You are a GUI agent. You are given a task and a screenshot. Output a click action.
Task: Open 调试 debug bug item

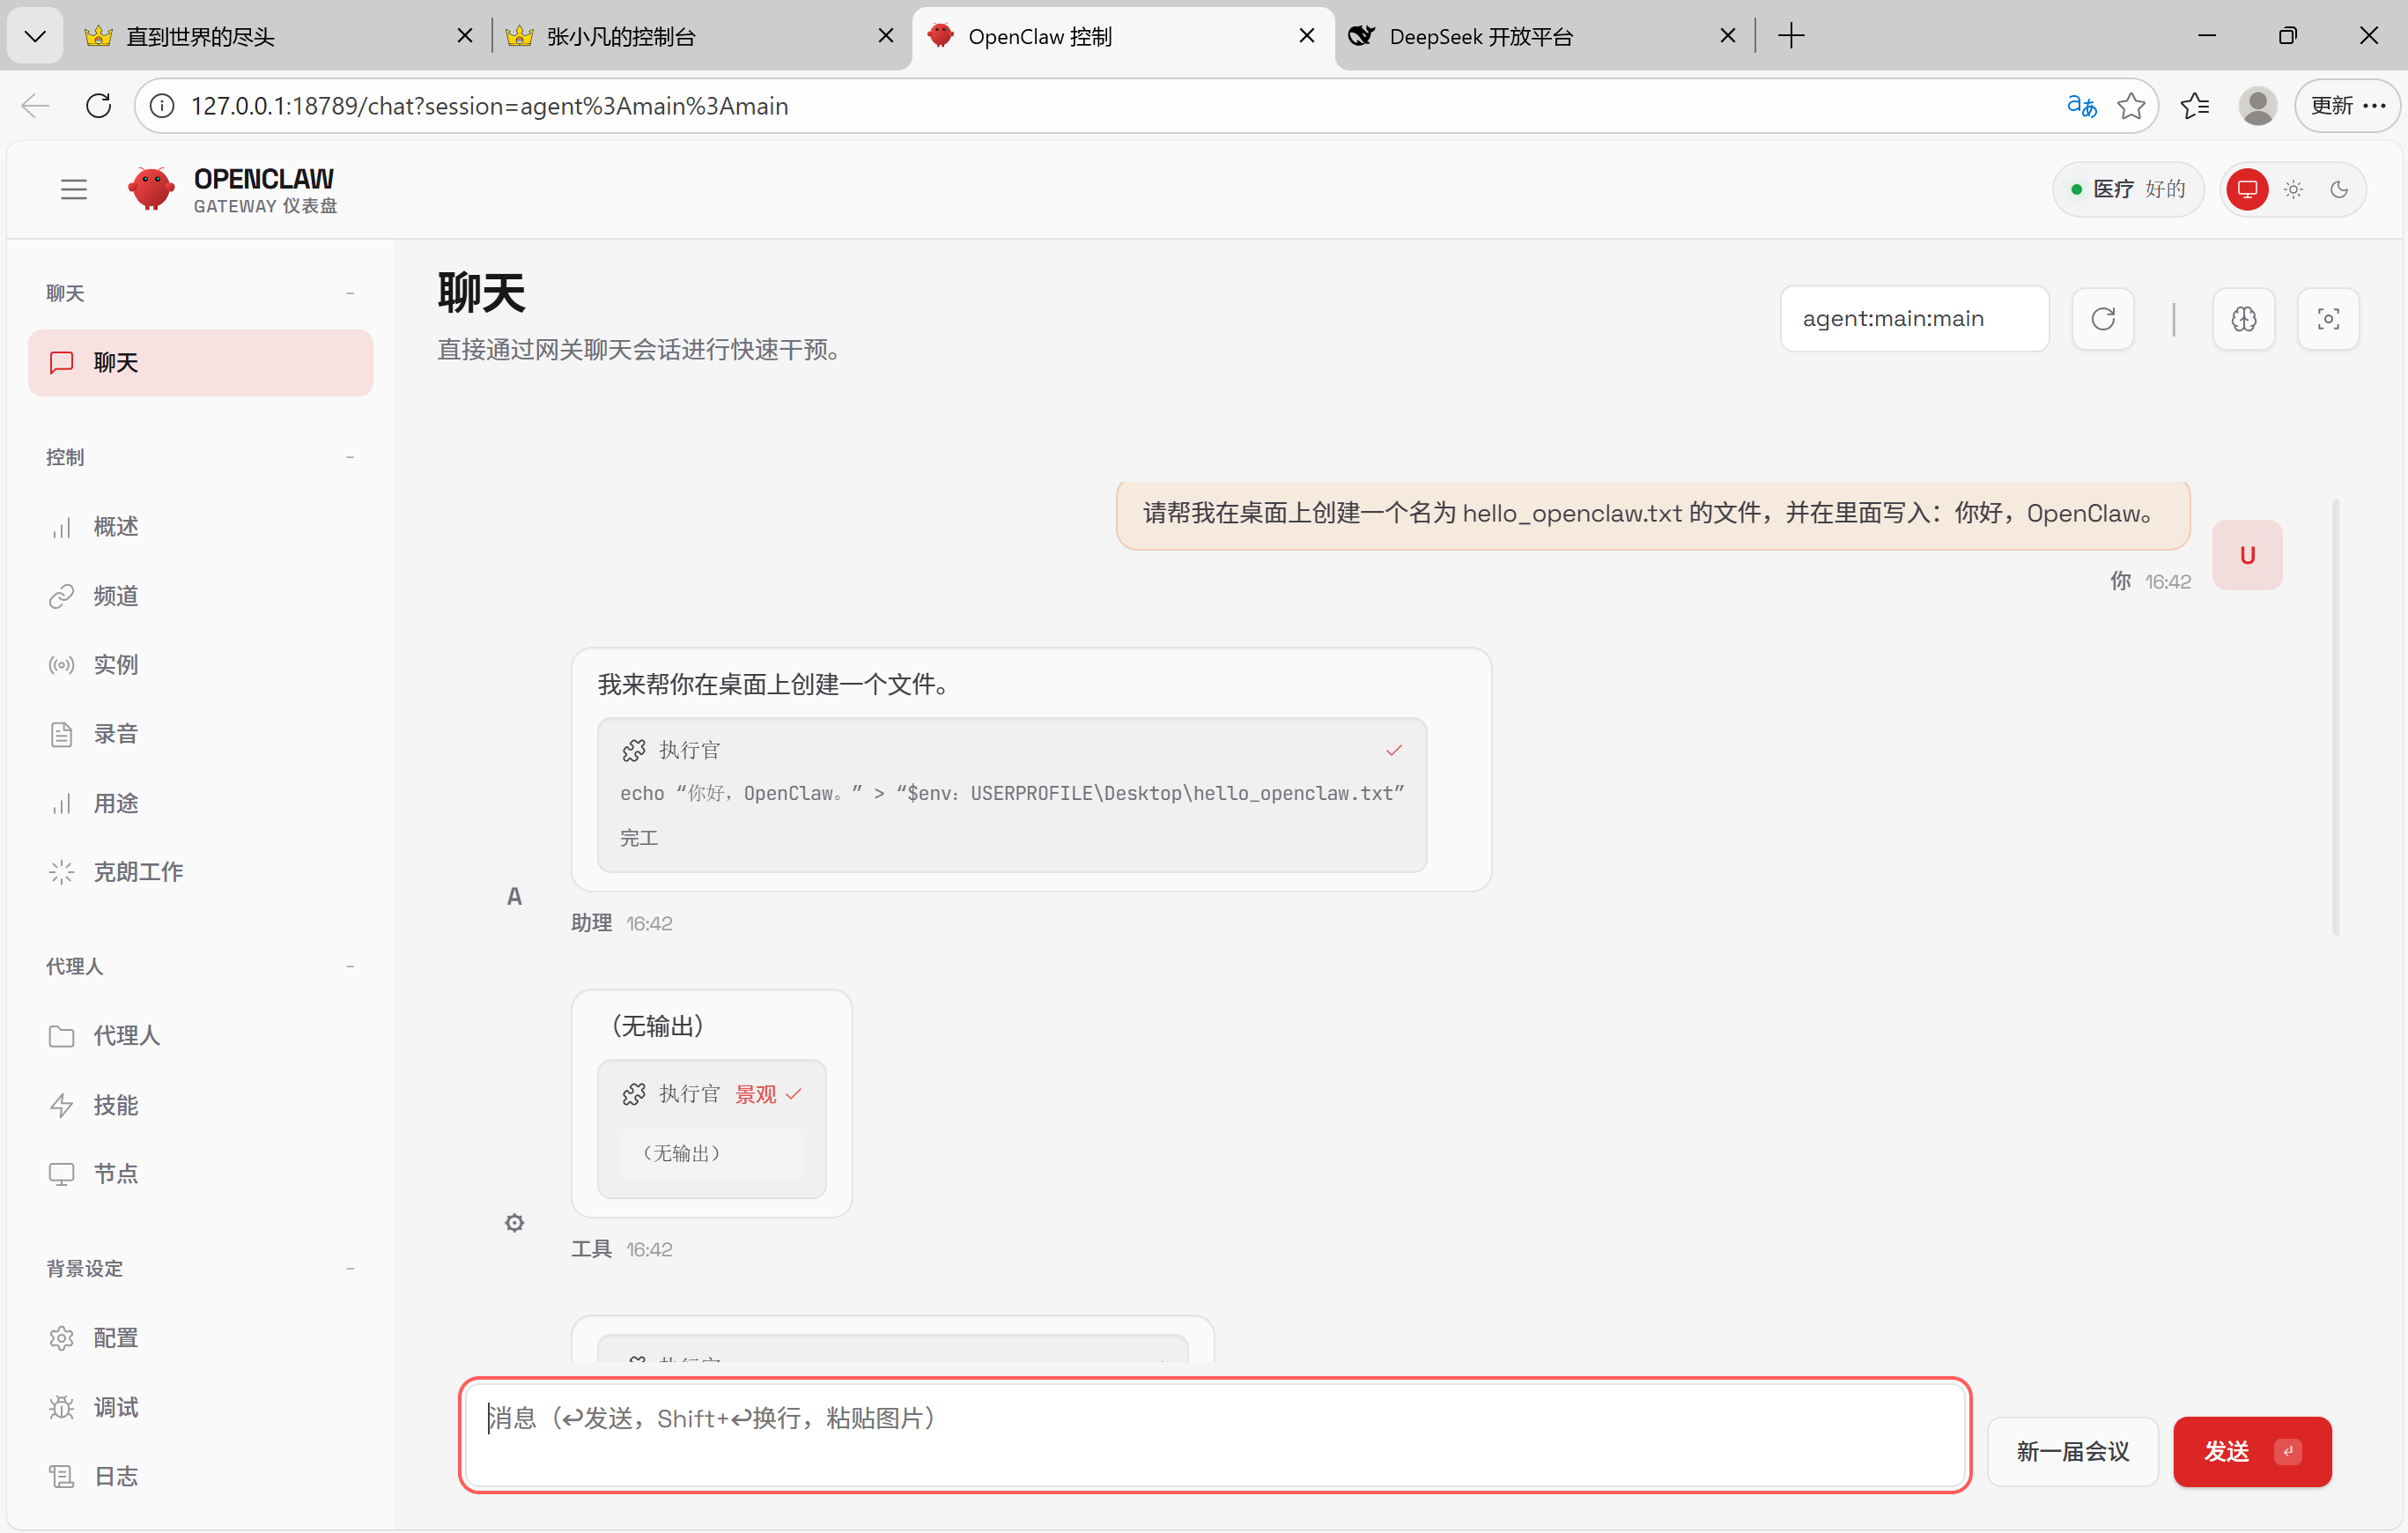116,1407
